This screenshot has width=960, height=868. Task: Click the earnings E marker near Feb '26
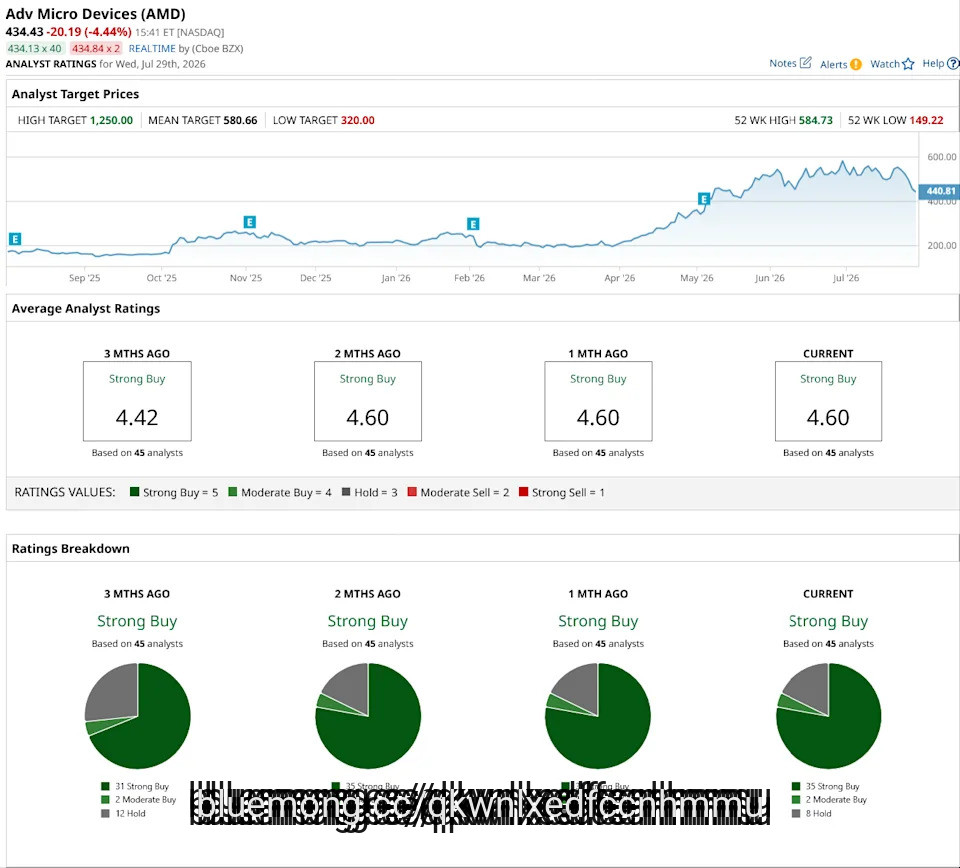tap(473, 224)
